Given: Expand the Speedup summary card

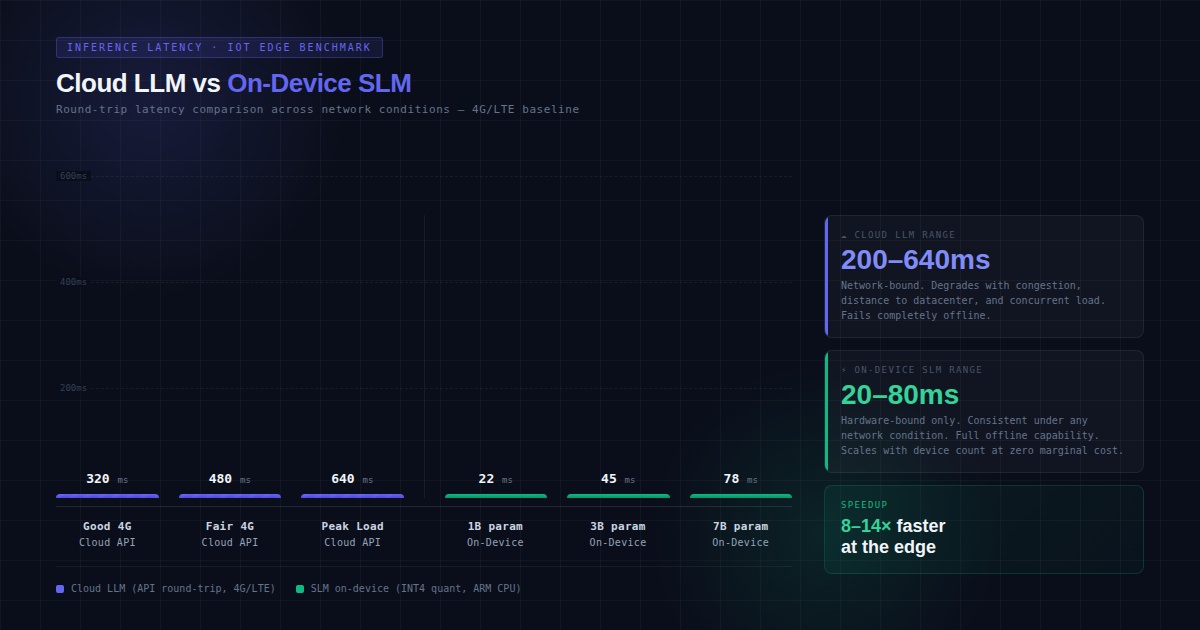Looking at the screenshot, I should coord(984,531).
